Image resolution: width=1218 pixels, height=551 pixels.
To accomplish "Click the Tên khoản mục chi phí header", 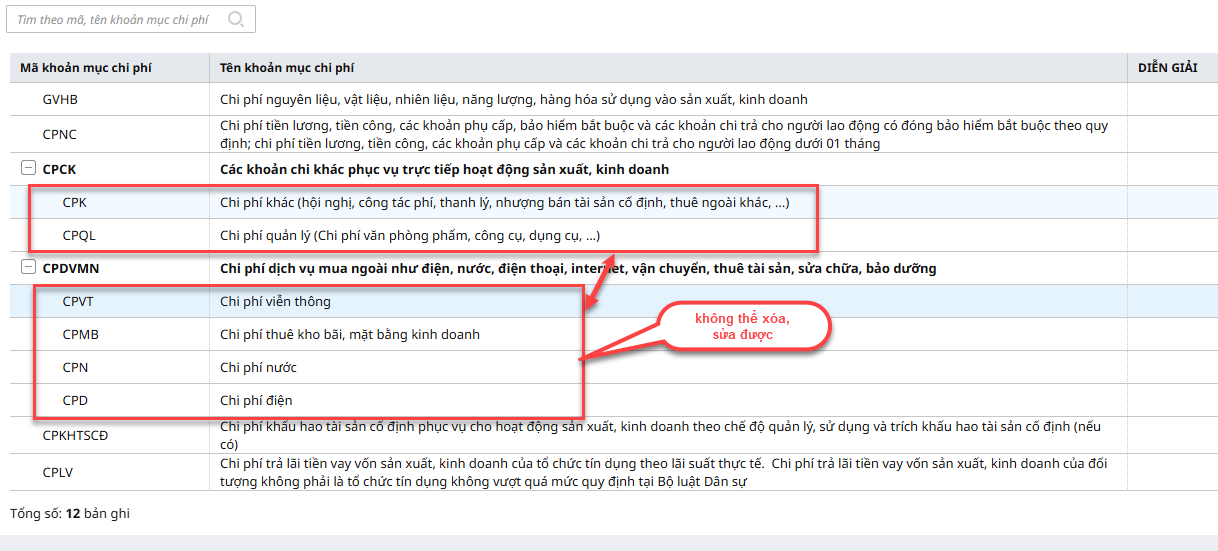I will point(287,68).
